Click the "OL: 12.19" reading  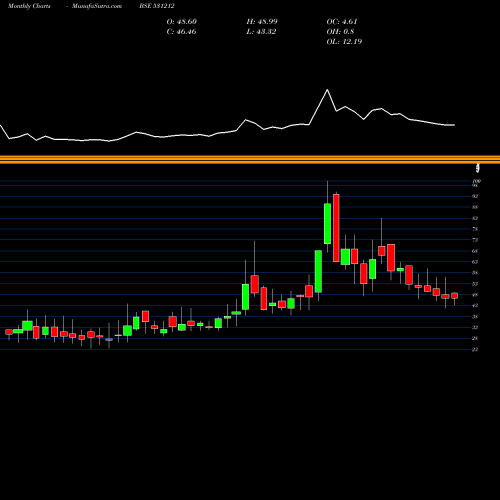click(x=344, y=42)
